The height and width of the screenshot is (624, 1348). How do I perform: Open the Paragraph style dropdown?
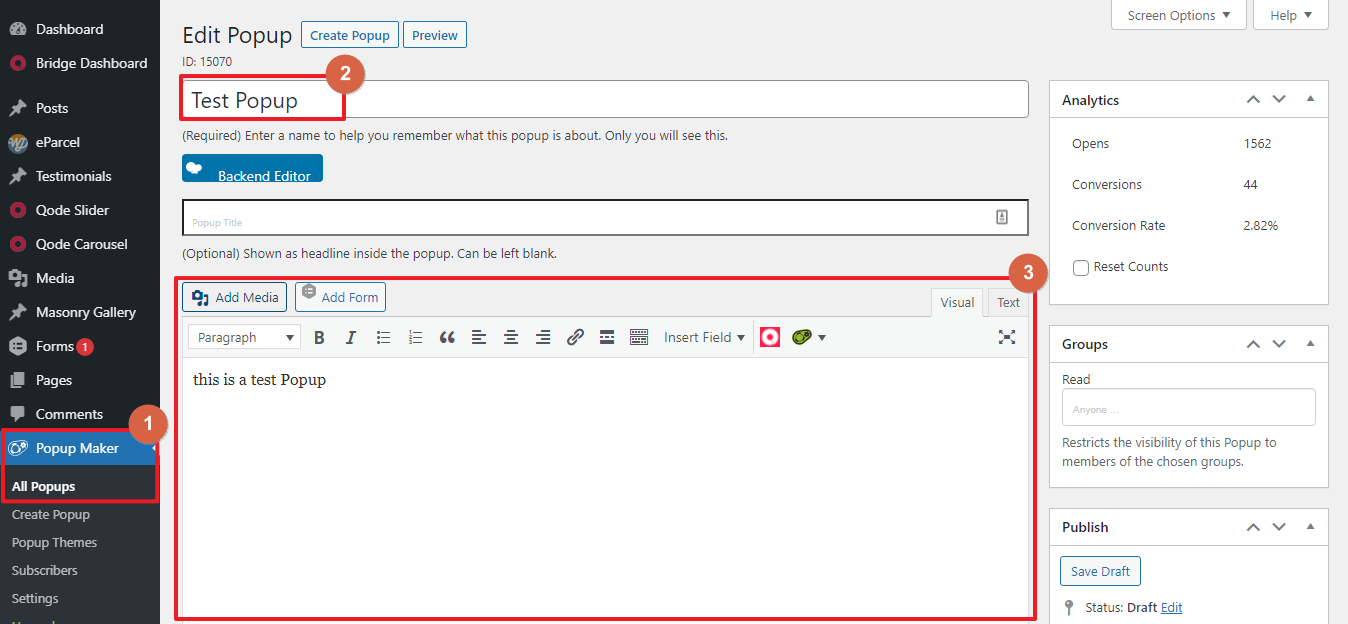[243, 337]
